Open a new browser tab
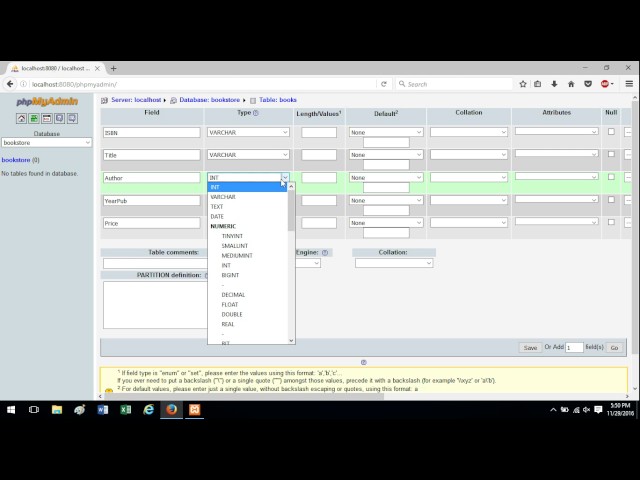The width and height of the screenshot is (640, 480). [113, 68]
